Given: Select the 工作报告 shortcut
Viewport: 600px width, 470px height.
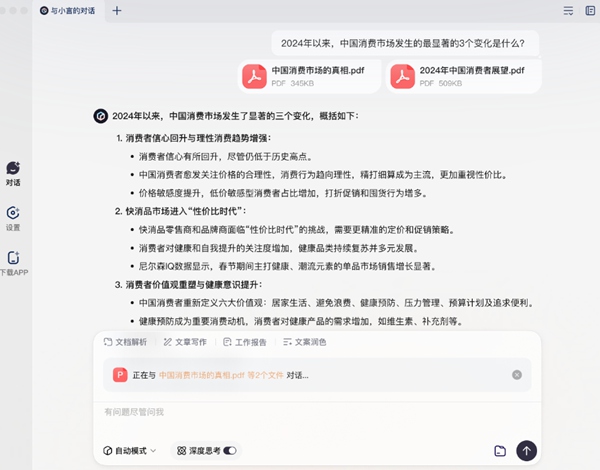Looking at the screenshot, I should click(x=245, y=342).
